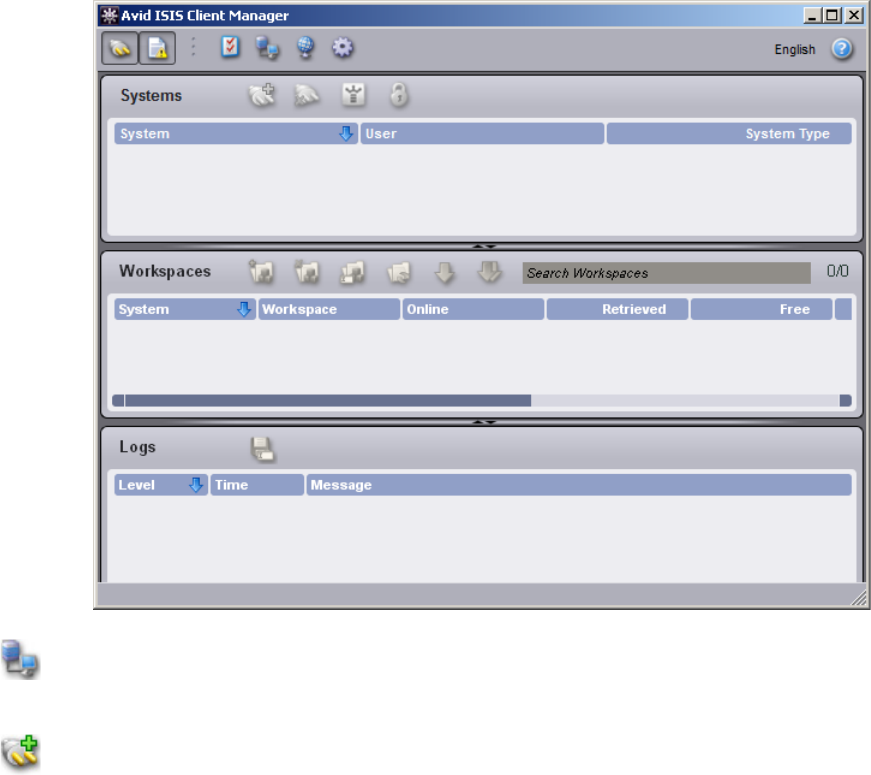Click the padlock icon in Systems panel
The image size is (871, 775).
pos(399,95)
